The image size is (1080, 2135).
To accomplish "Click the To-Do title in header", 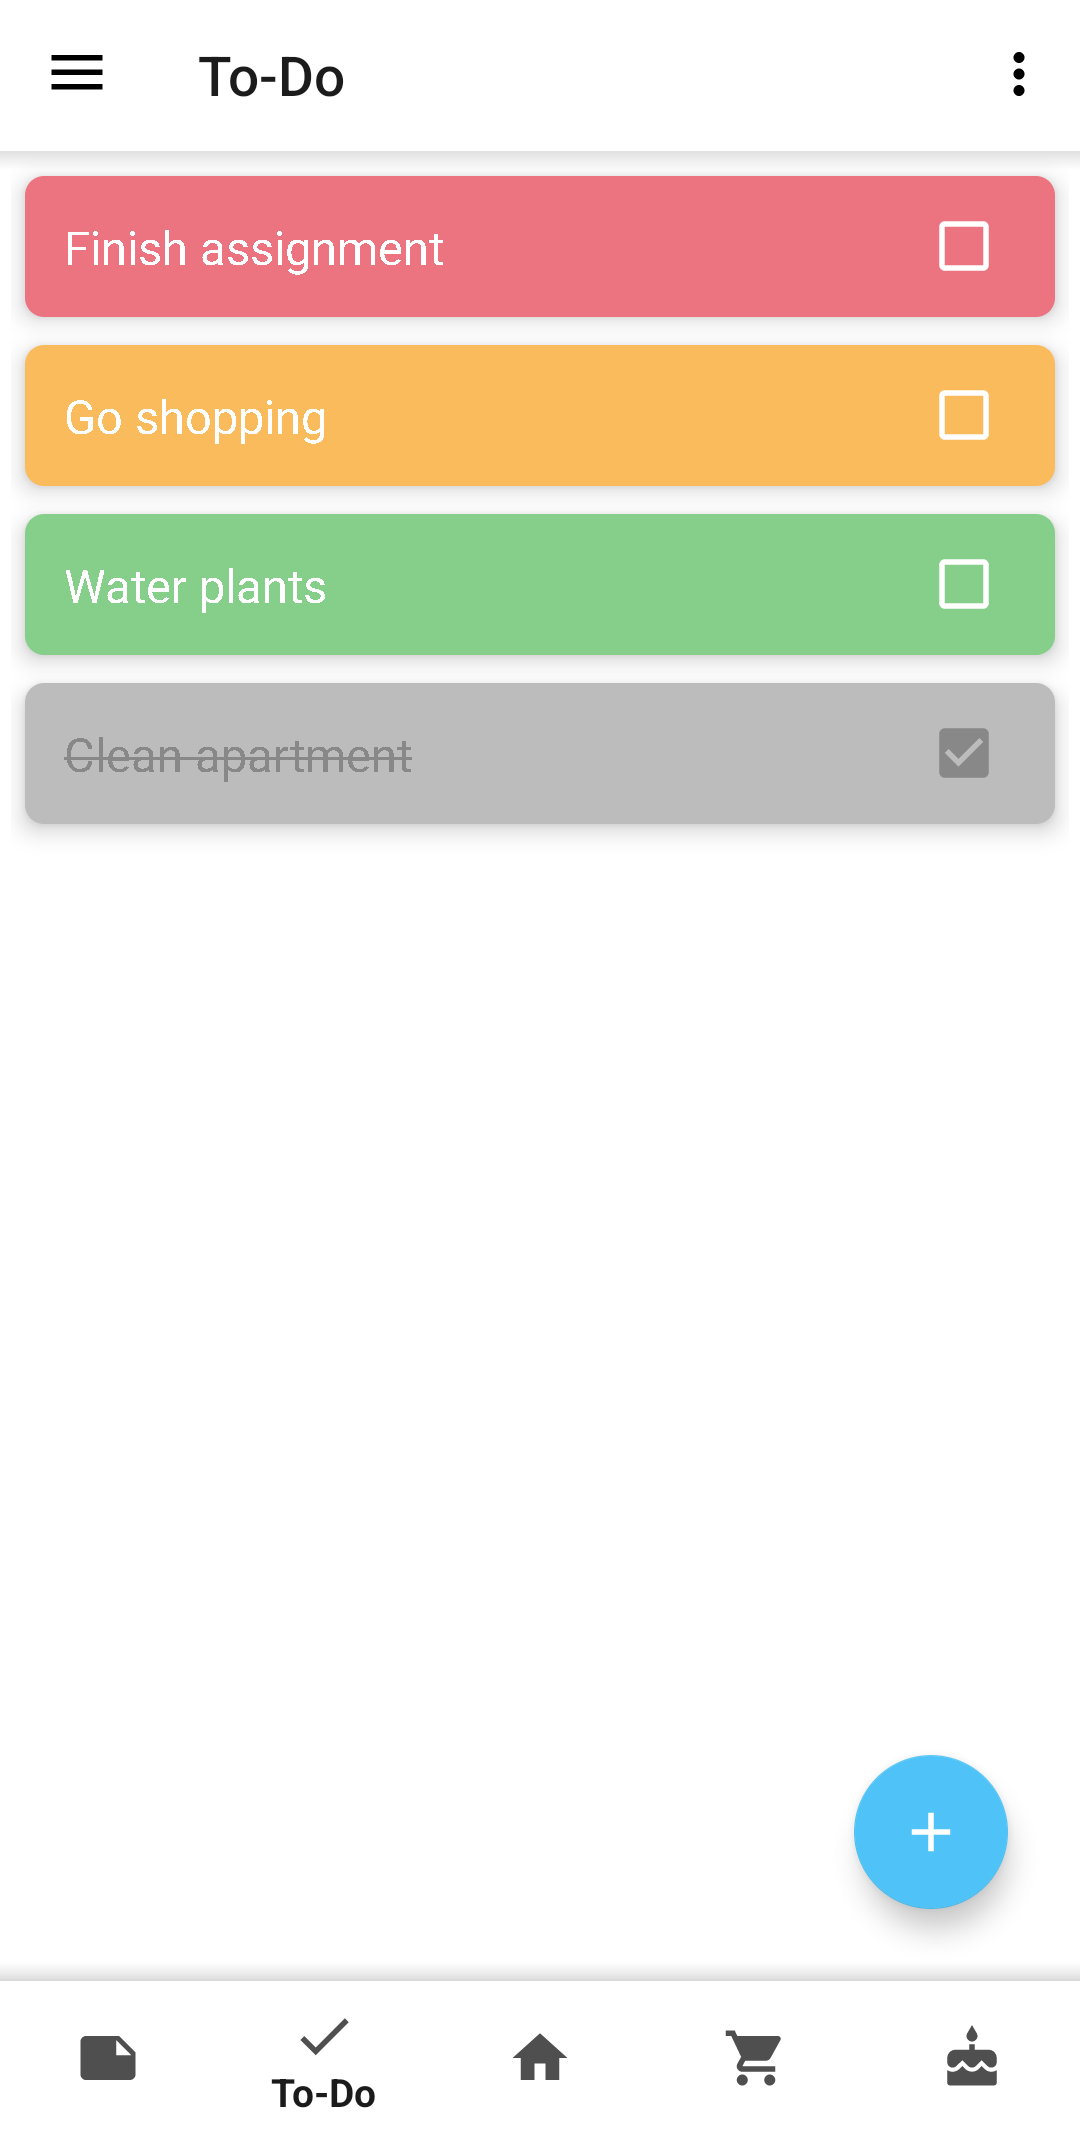I will click(x=271, y=77).
